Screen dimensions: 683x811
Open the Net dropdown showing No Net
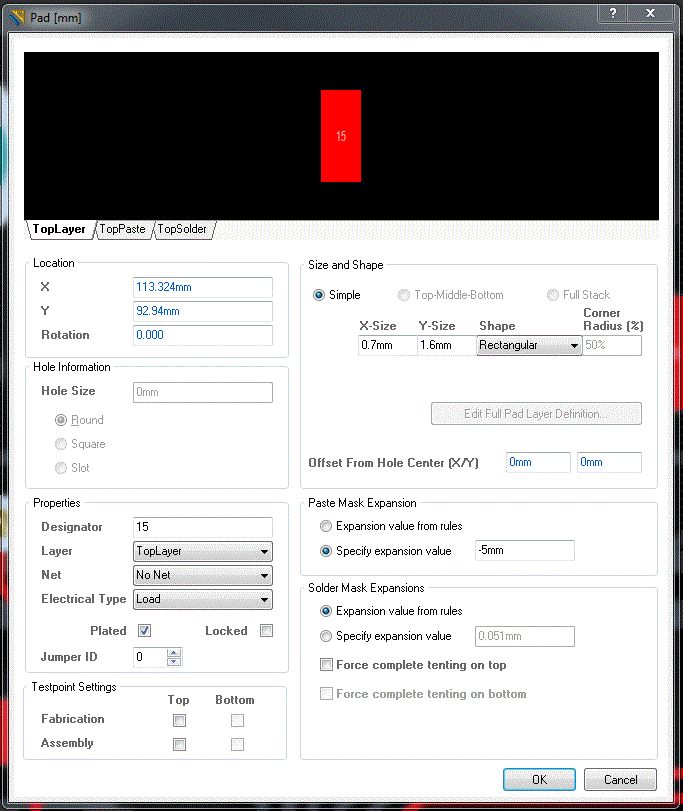click(203, 575)
